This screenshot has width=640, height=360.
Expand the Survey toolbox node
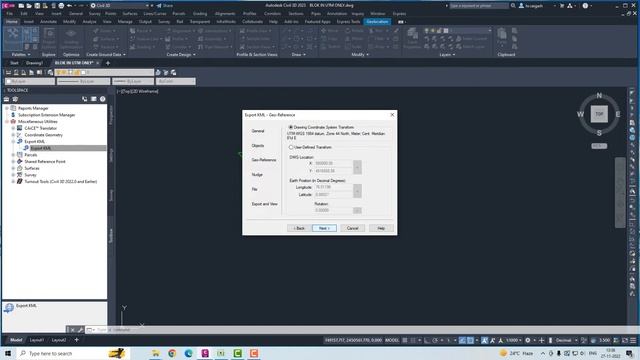13,175
